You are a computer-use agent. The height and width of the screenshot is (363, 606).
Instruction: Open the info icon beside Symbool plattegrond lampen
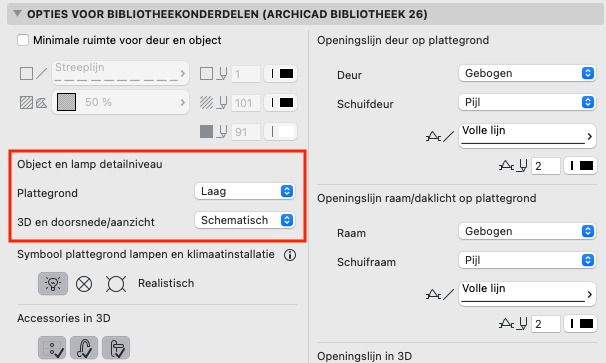pyautogui.click(x=290, y=255)
